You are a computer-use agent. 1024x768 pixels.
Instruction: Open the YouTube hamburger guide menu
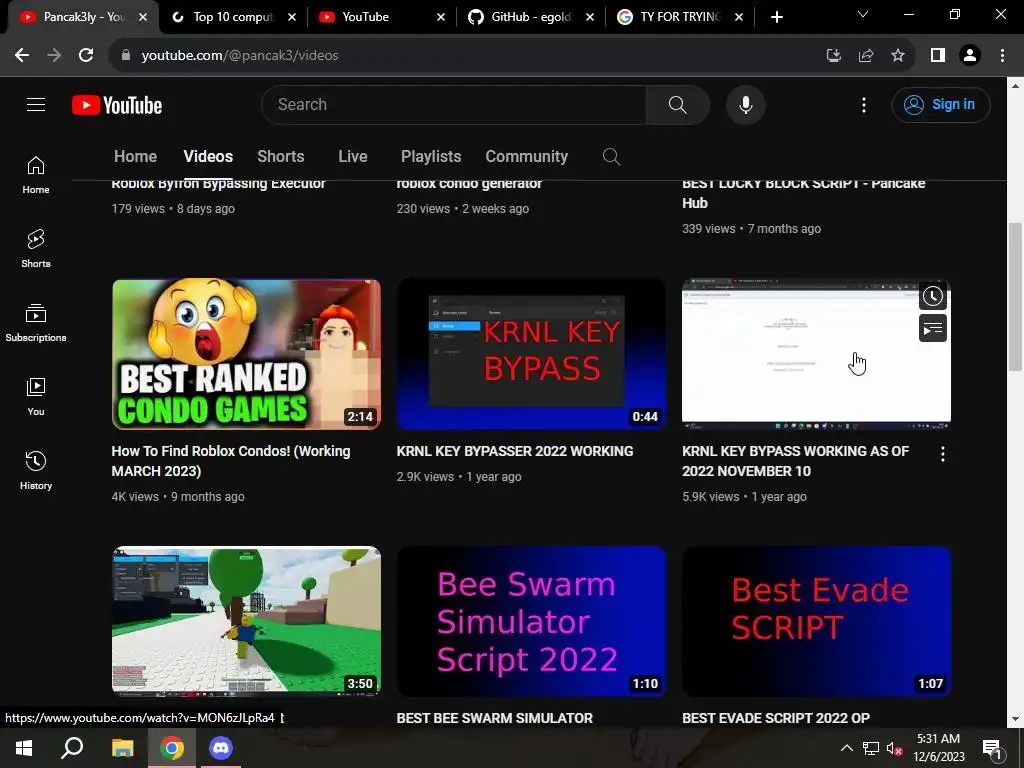coord(36,104)
